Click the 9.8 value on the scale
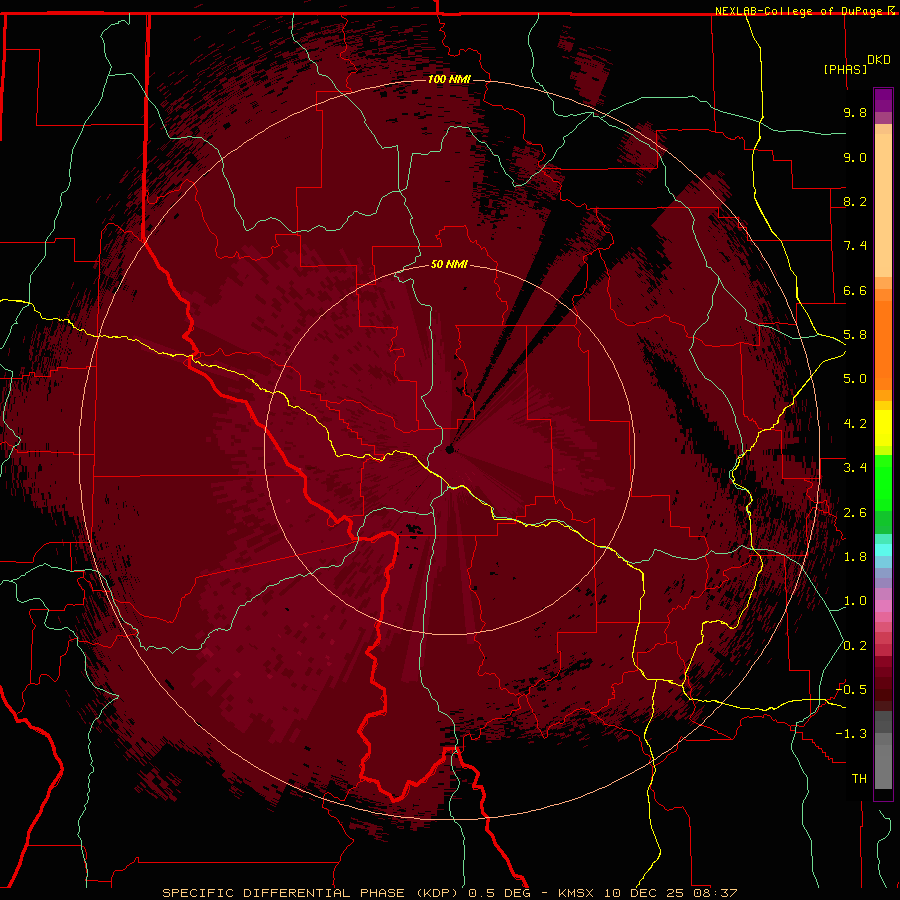This screenshot has width=900, height=900. pos(855,112)
